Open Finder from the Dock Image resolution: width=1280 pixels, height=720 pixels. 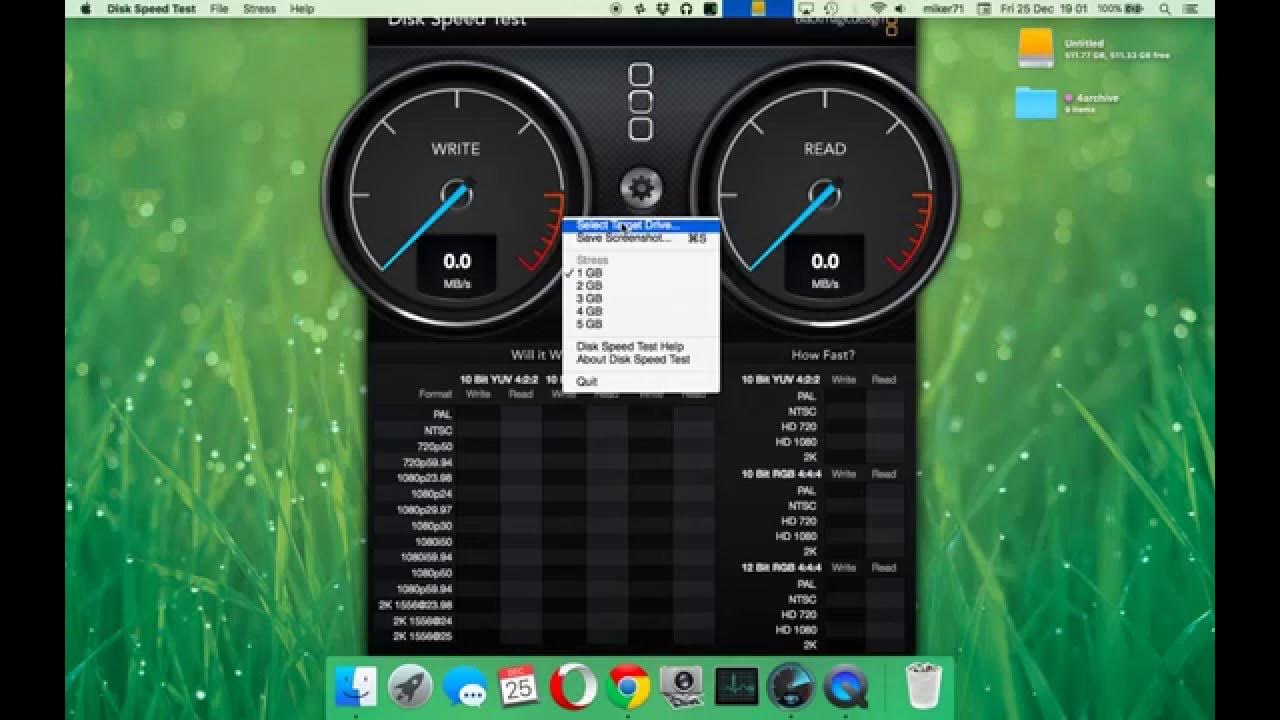(x=355, y=687)
